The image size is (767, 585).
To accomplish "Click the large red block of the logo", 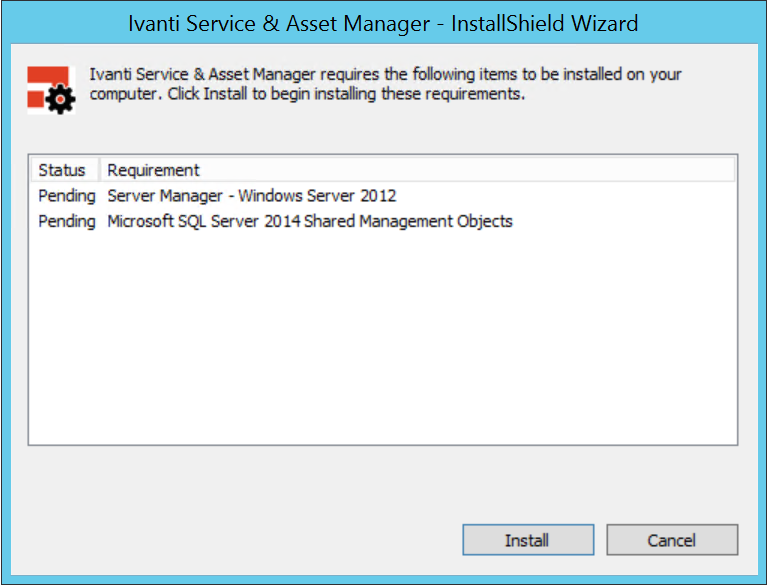I will (47, 74).
